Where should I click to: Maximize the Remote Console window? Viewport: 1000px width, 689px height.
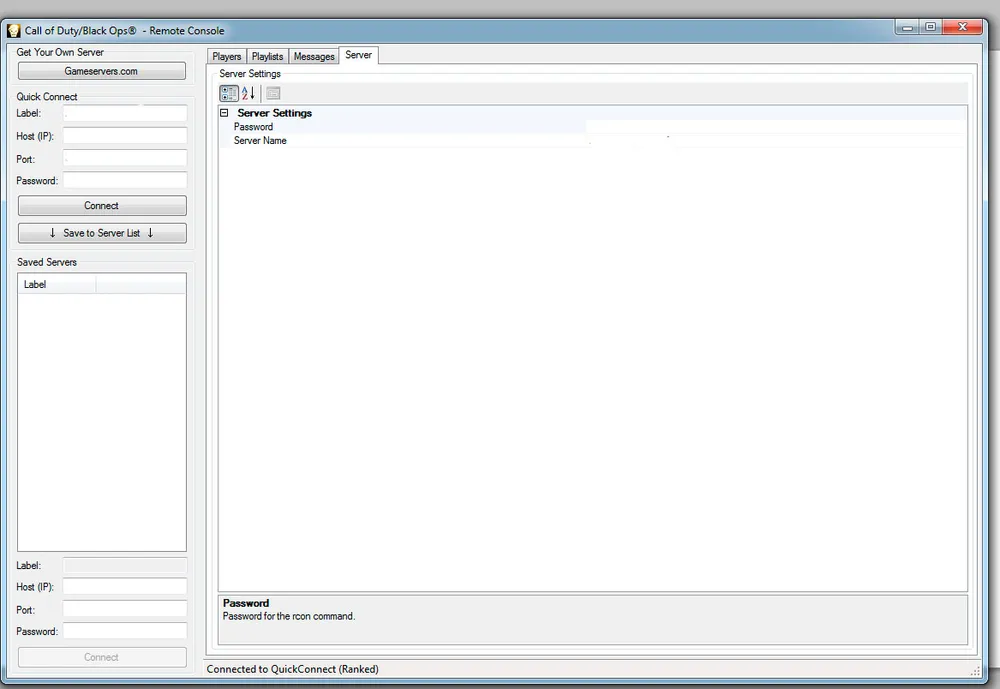[x=930, y=27]
